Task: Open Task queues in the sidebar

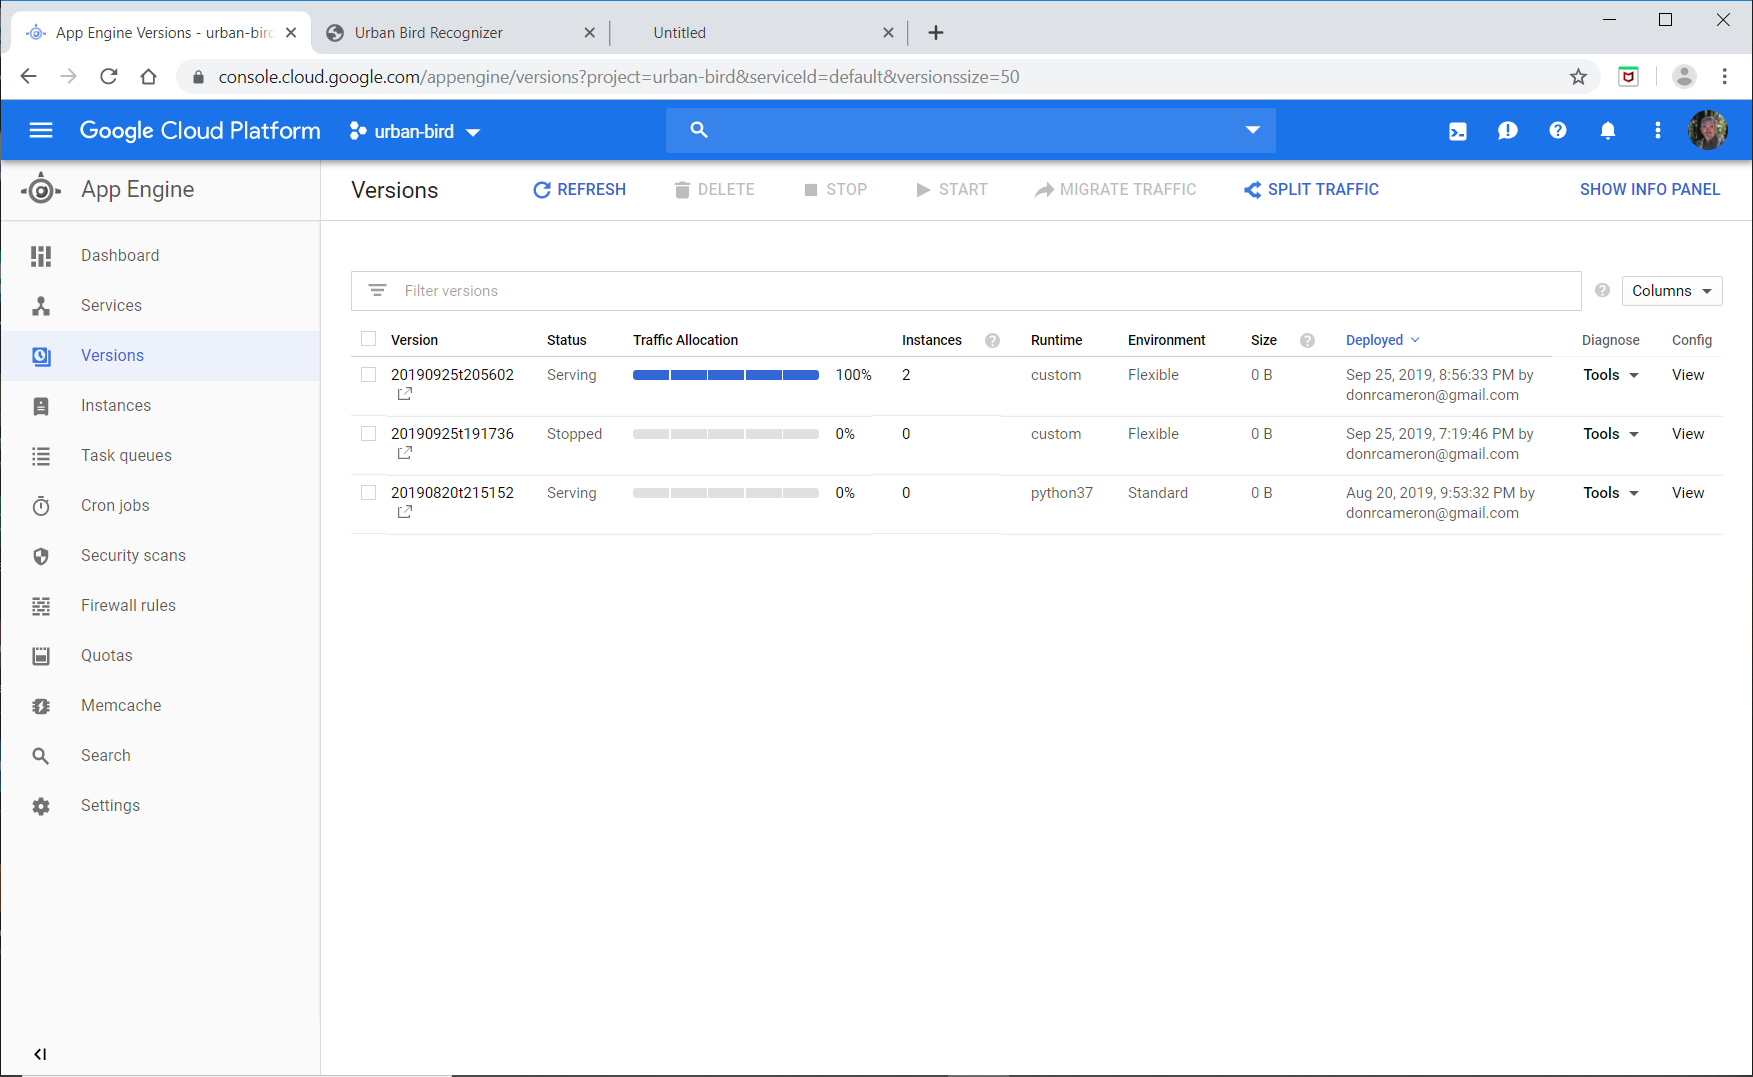Action: tap(160, 456)
